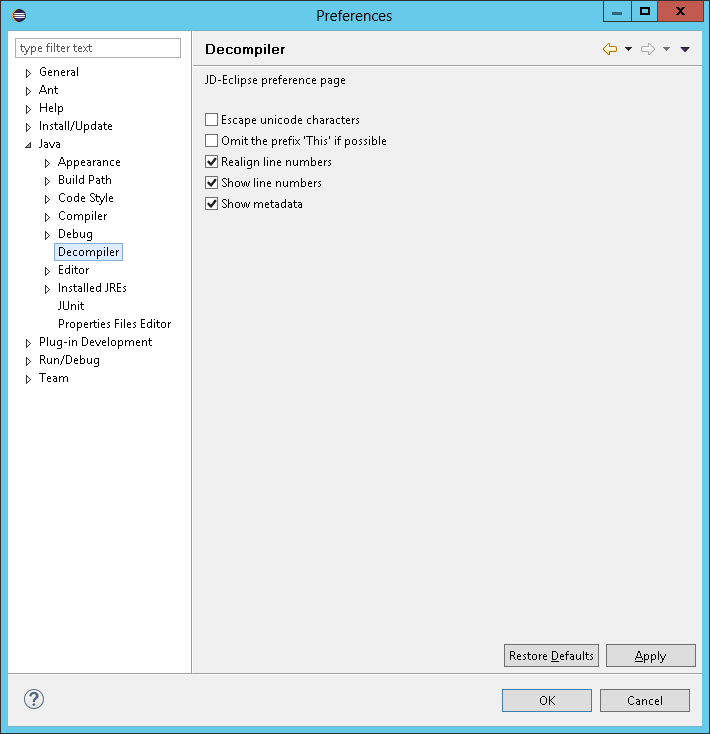Toggle the Show metadata checkbox

tap(211, 204)
